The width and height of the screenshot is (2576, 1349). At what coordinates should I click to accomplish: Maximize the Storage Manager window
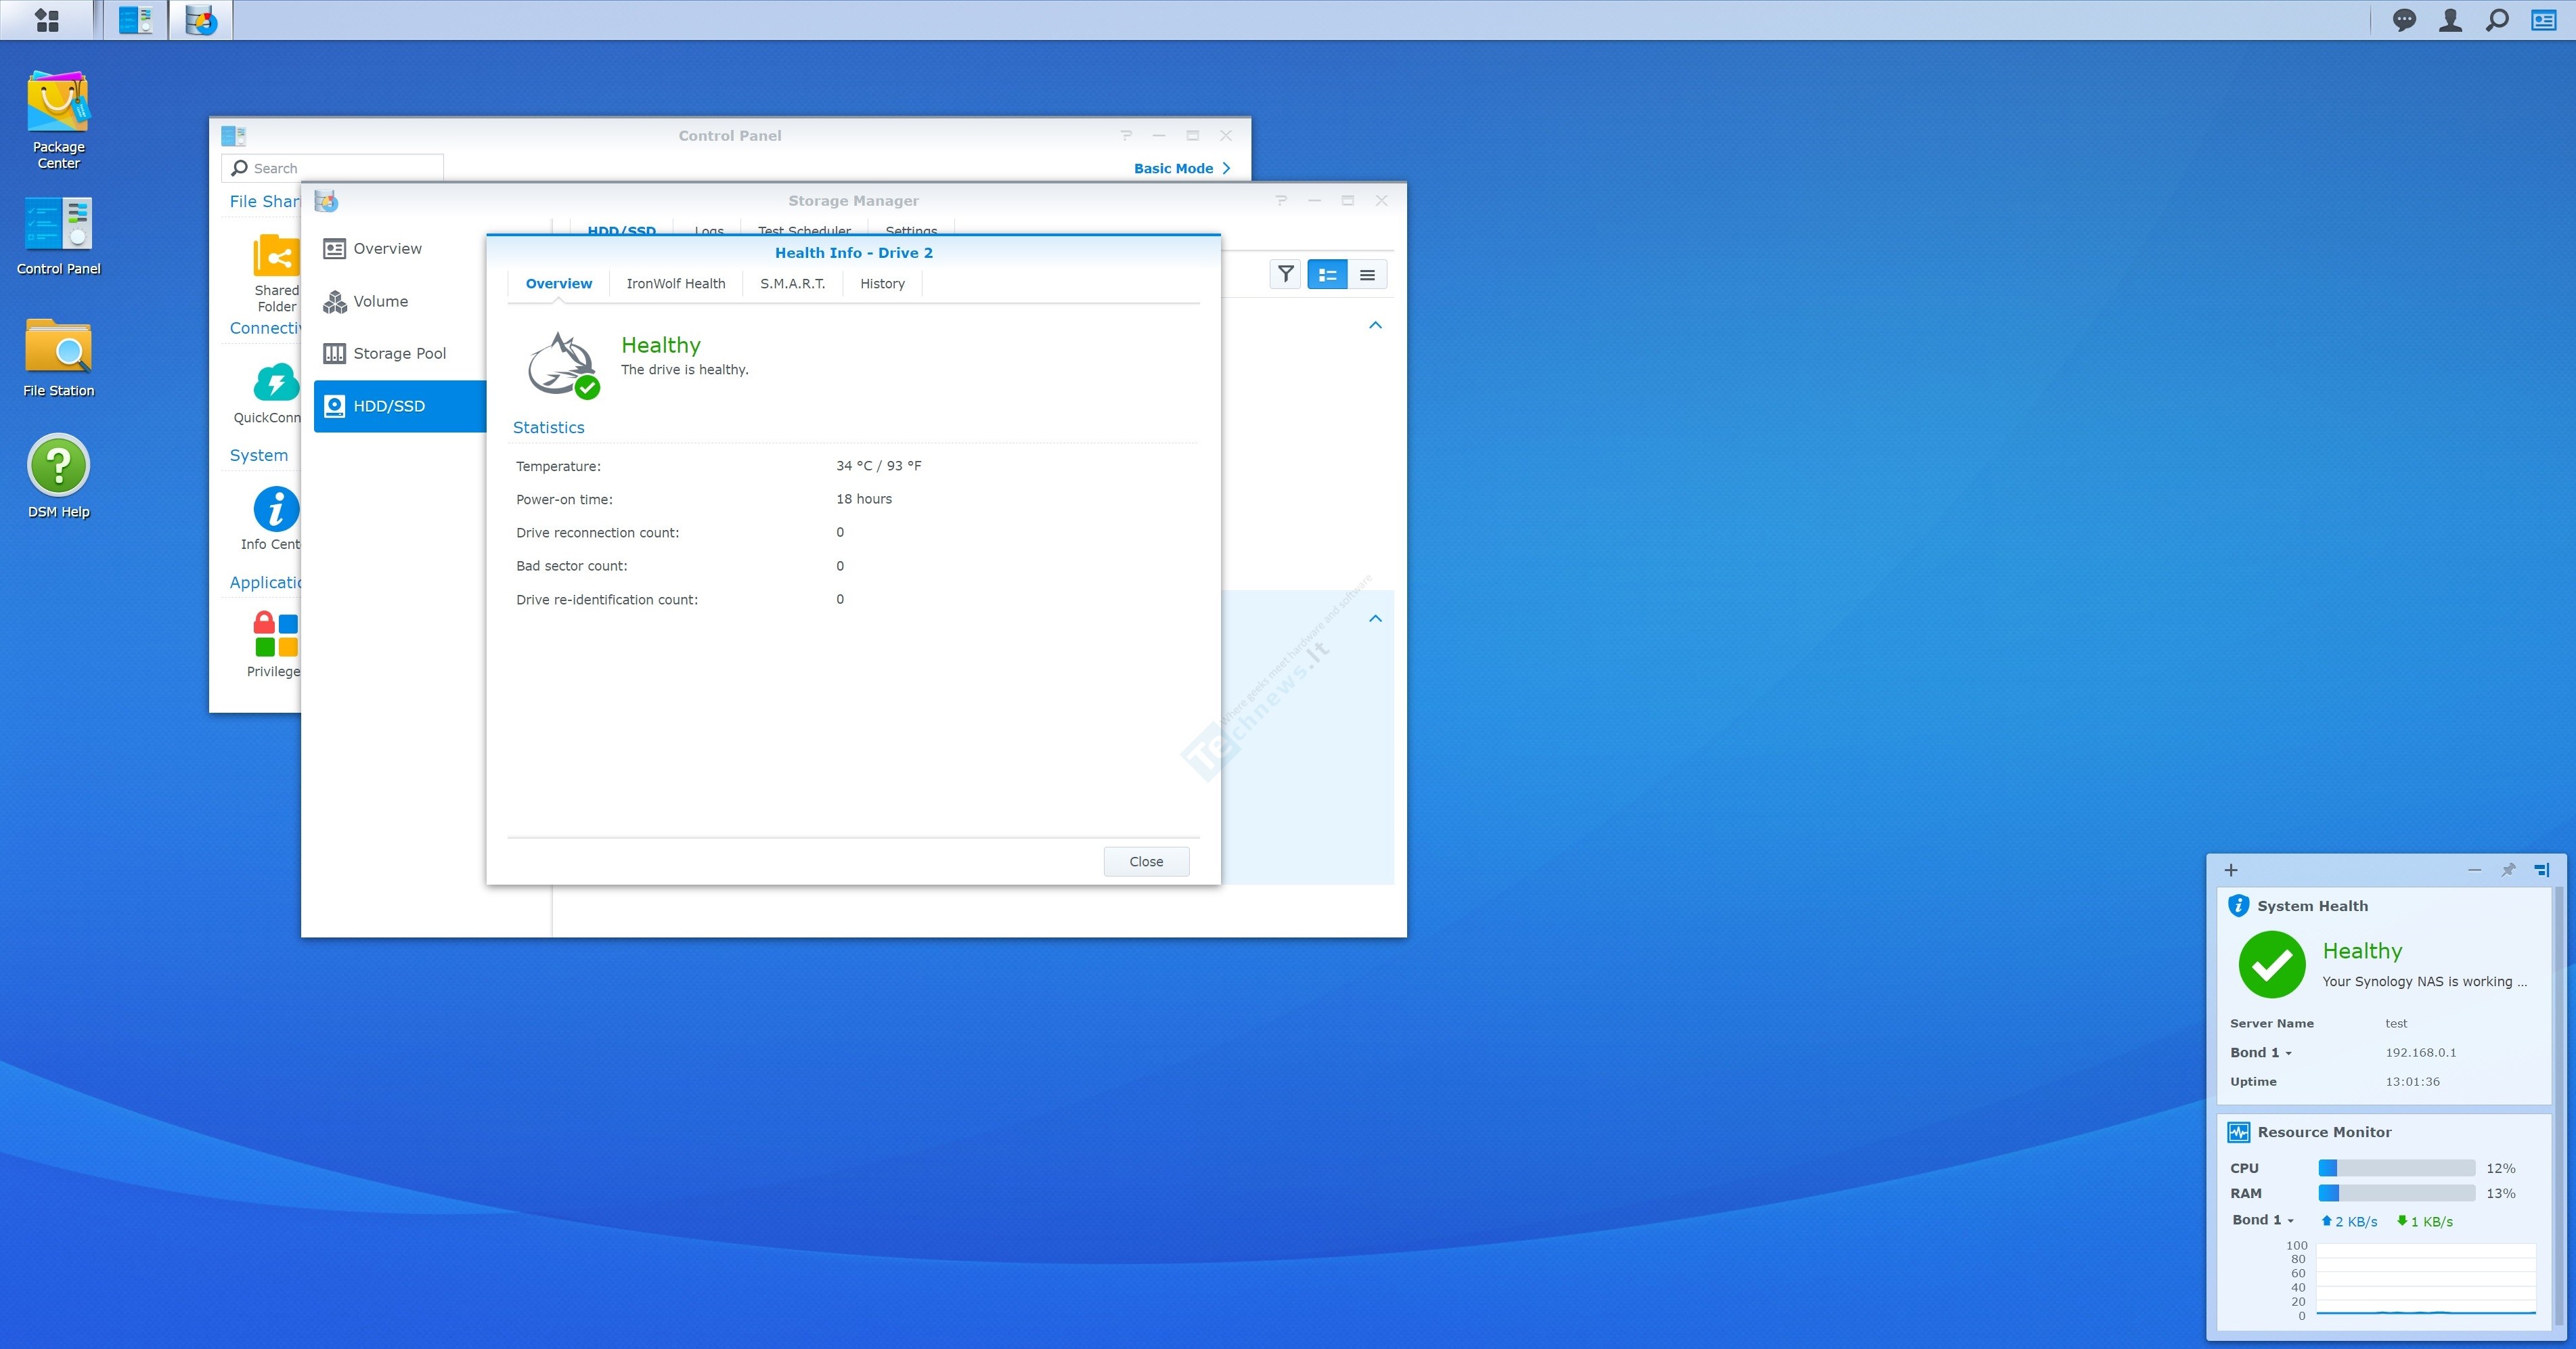tap(1347, 200)
